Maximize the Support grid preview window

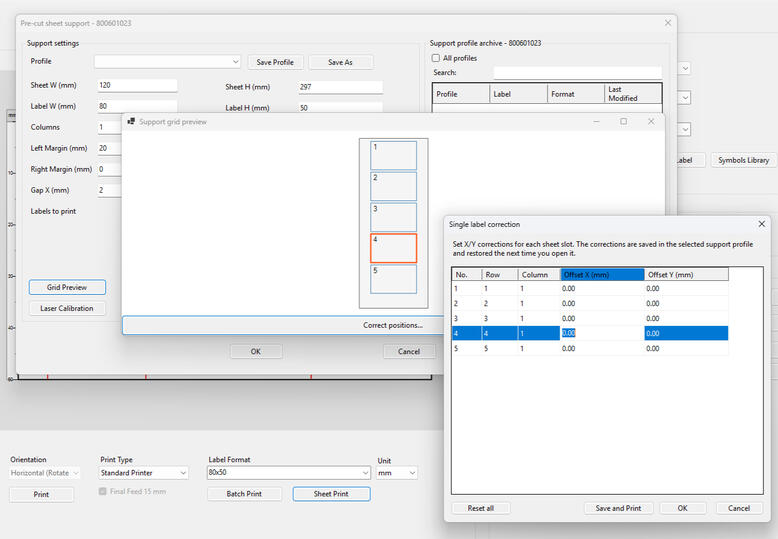tap(623, 122)
